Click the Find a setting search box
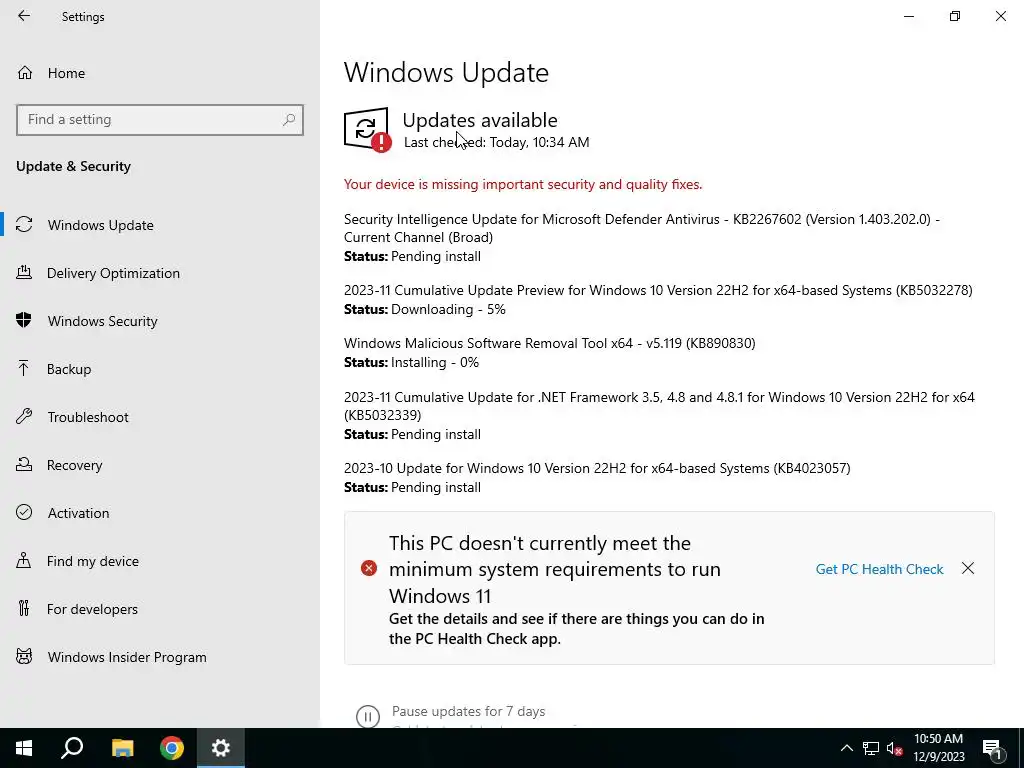This screenshot has height=768, width=1024. point(160,120)
